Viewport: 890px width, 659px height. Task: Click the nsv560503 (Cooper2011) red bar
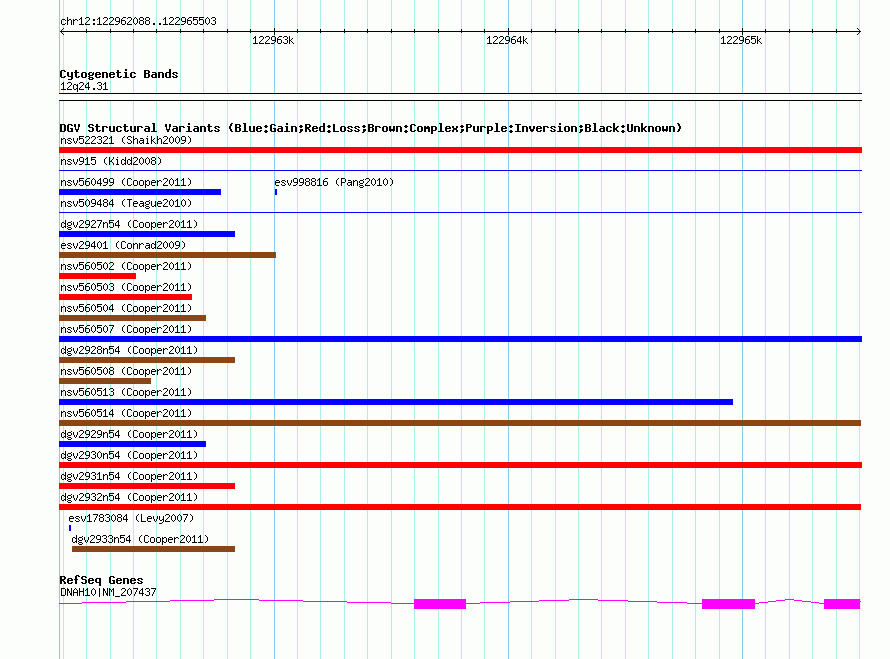pos(125,297)
